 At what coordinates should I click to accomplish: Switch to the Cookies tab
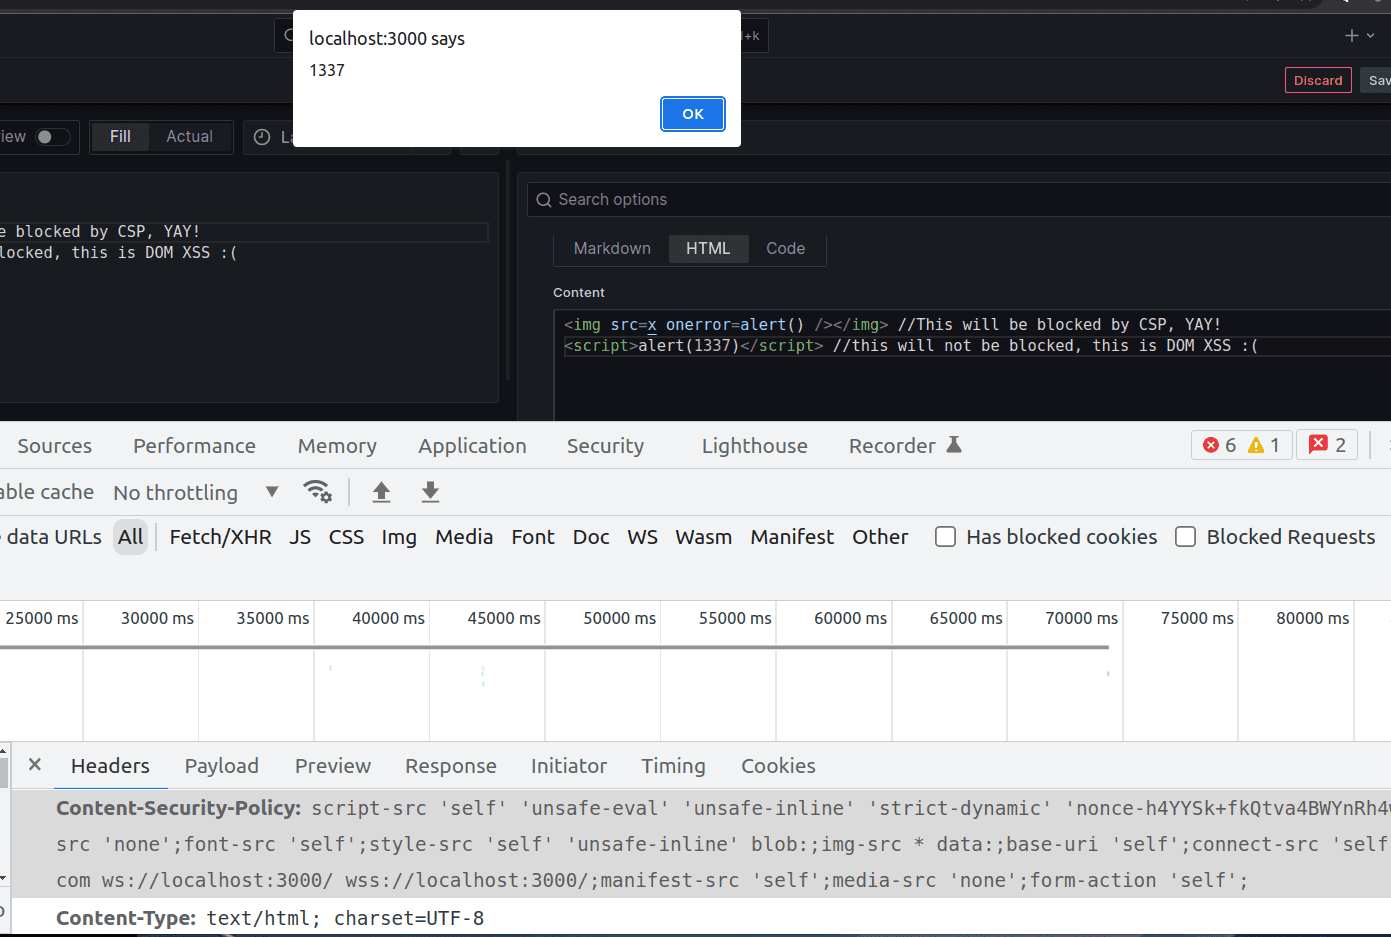(778, 766)
